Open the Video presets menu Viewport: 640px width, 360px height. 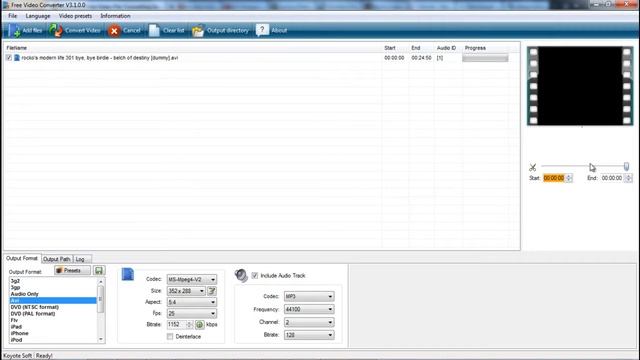tap(75, 16)
